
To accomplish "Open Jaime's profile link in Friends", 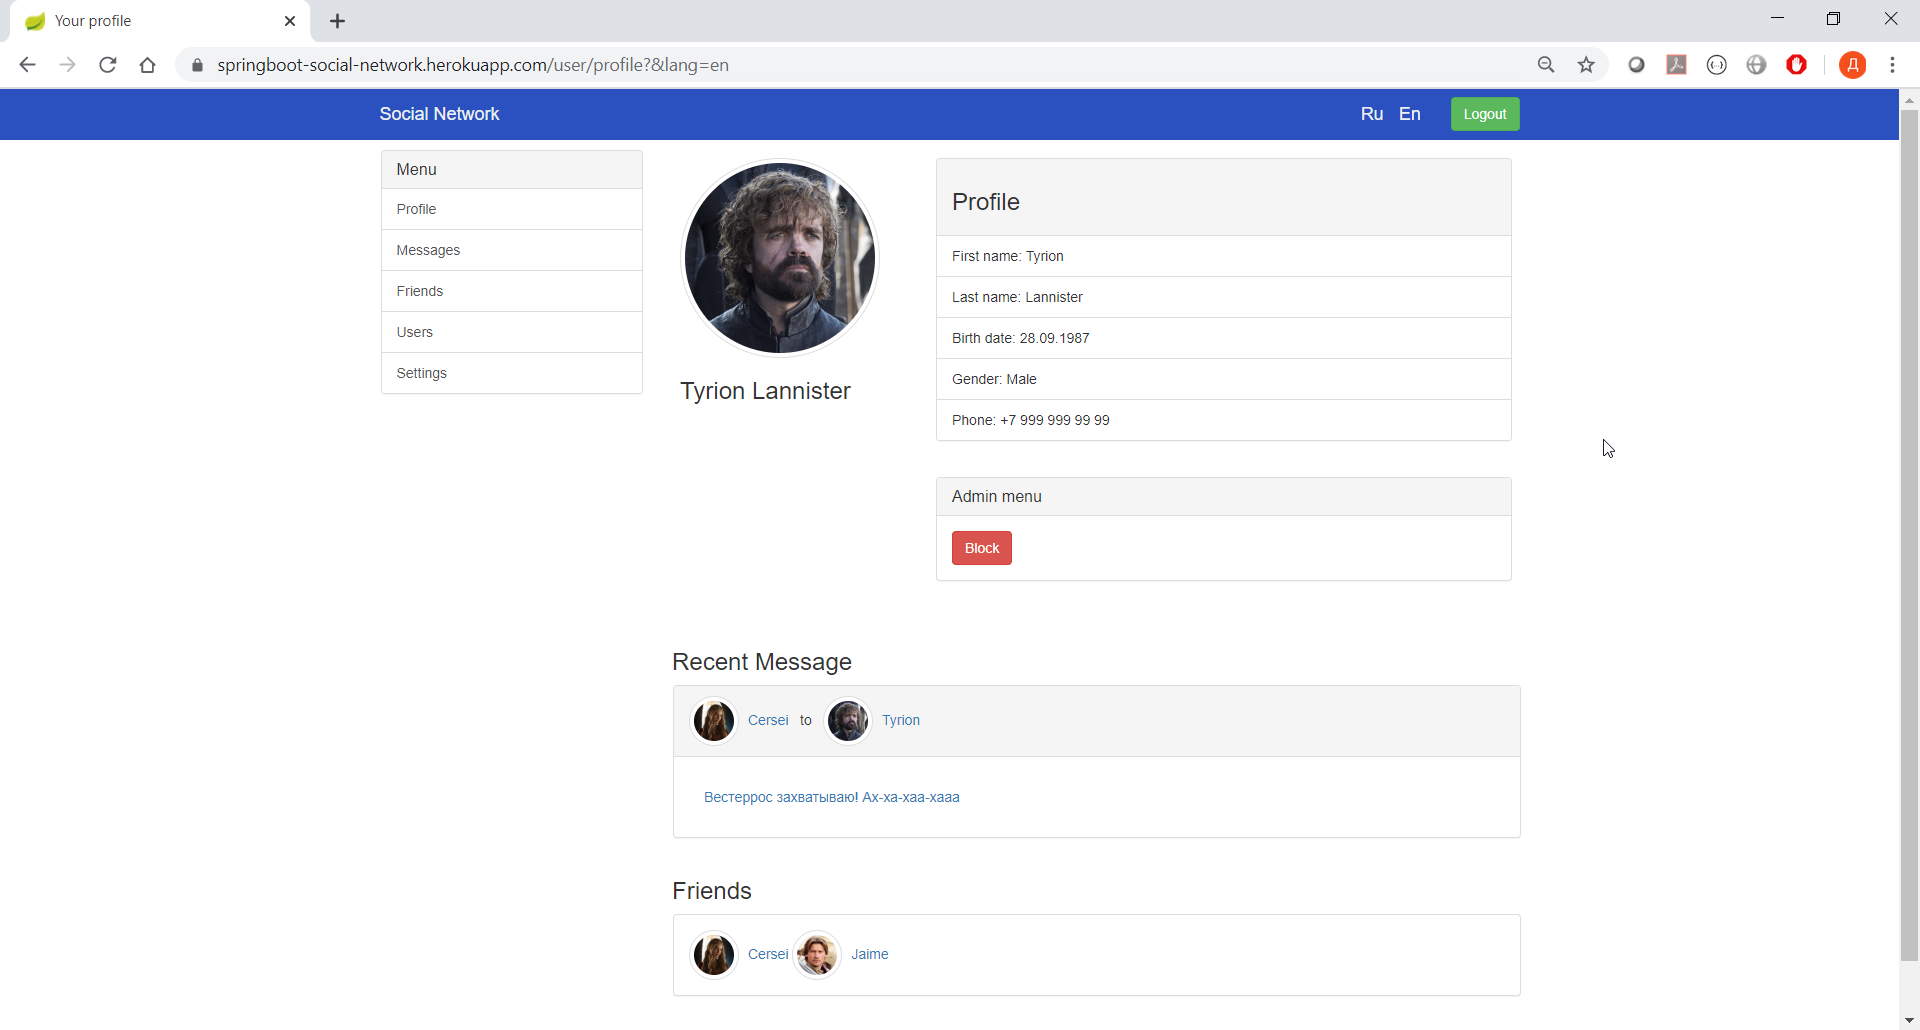I will pos(870,954).
